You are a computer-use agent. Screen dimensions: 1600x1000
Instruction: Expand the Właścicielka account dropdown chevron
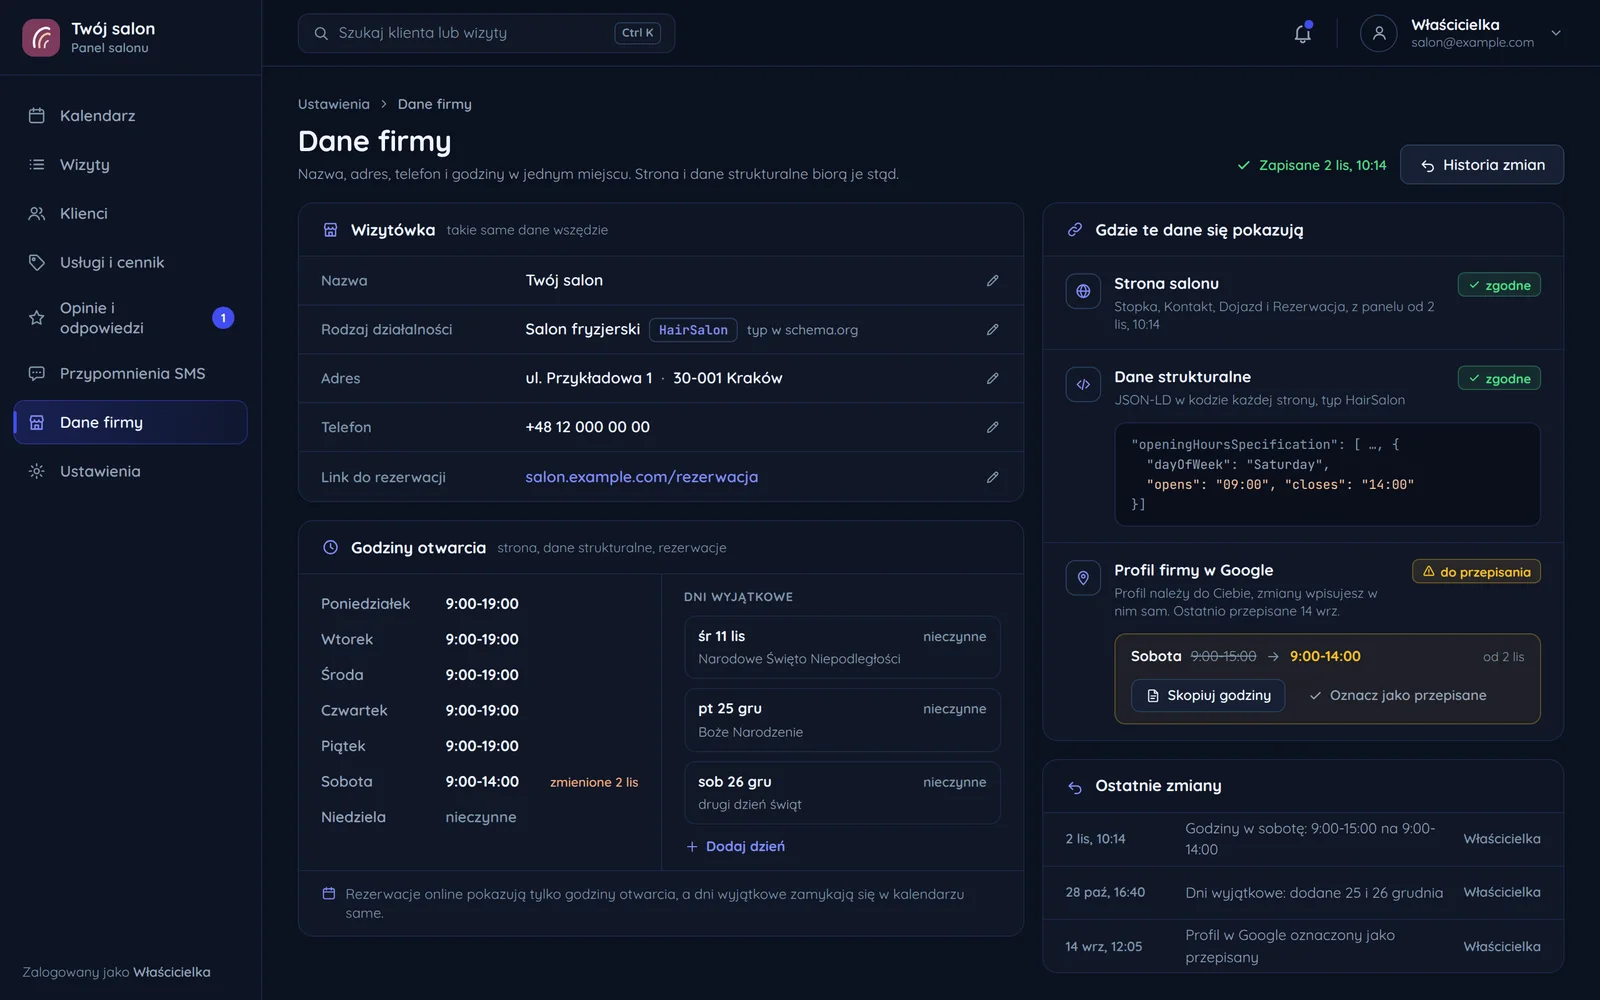pos(1556,33)
